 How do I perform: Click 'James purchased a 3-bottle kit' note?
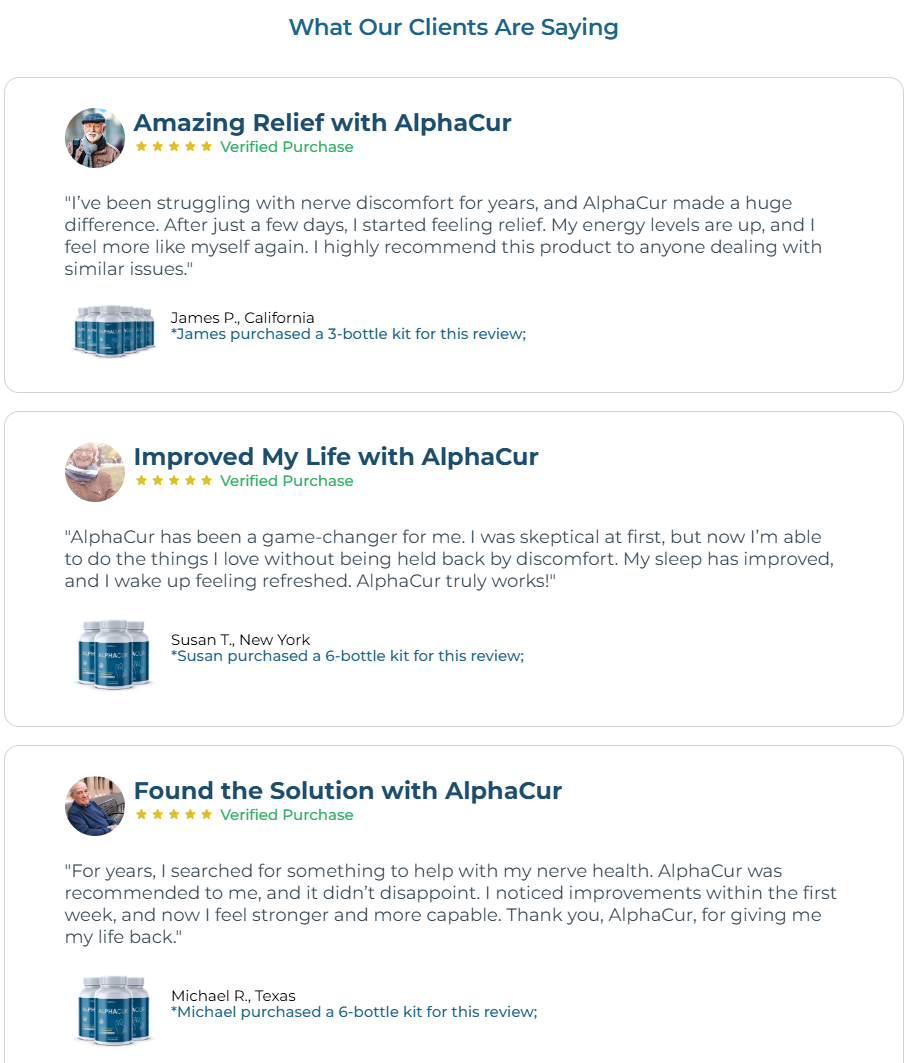pos(349,334)
